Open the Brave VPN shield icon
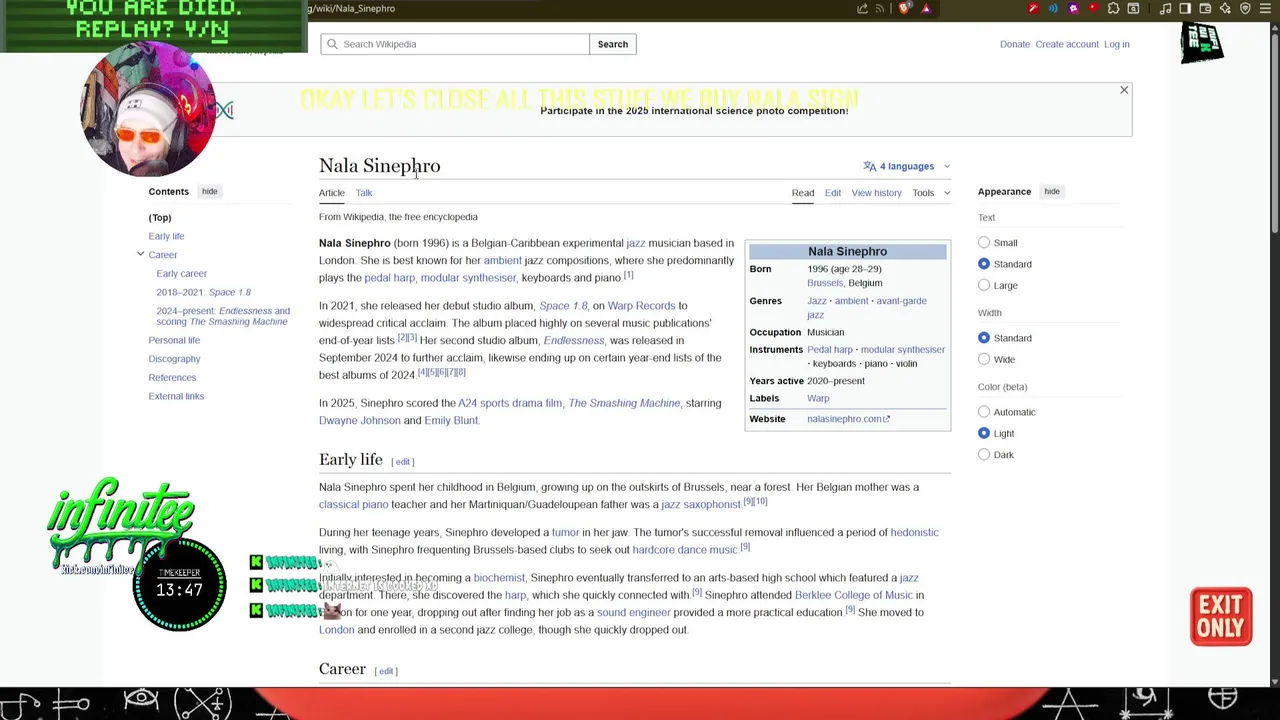This screenshot has width=1280, height=720. pyautogui.click(x=1245, y=8)
